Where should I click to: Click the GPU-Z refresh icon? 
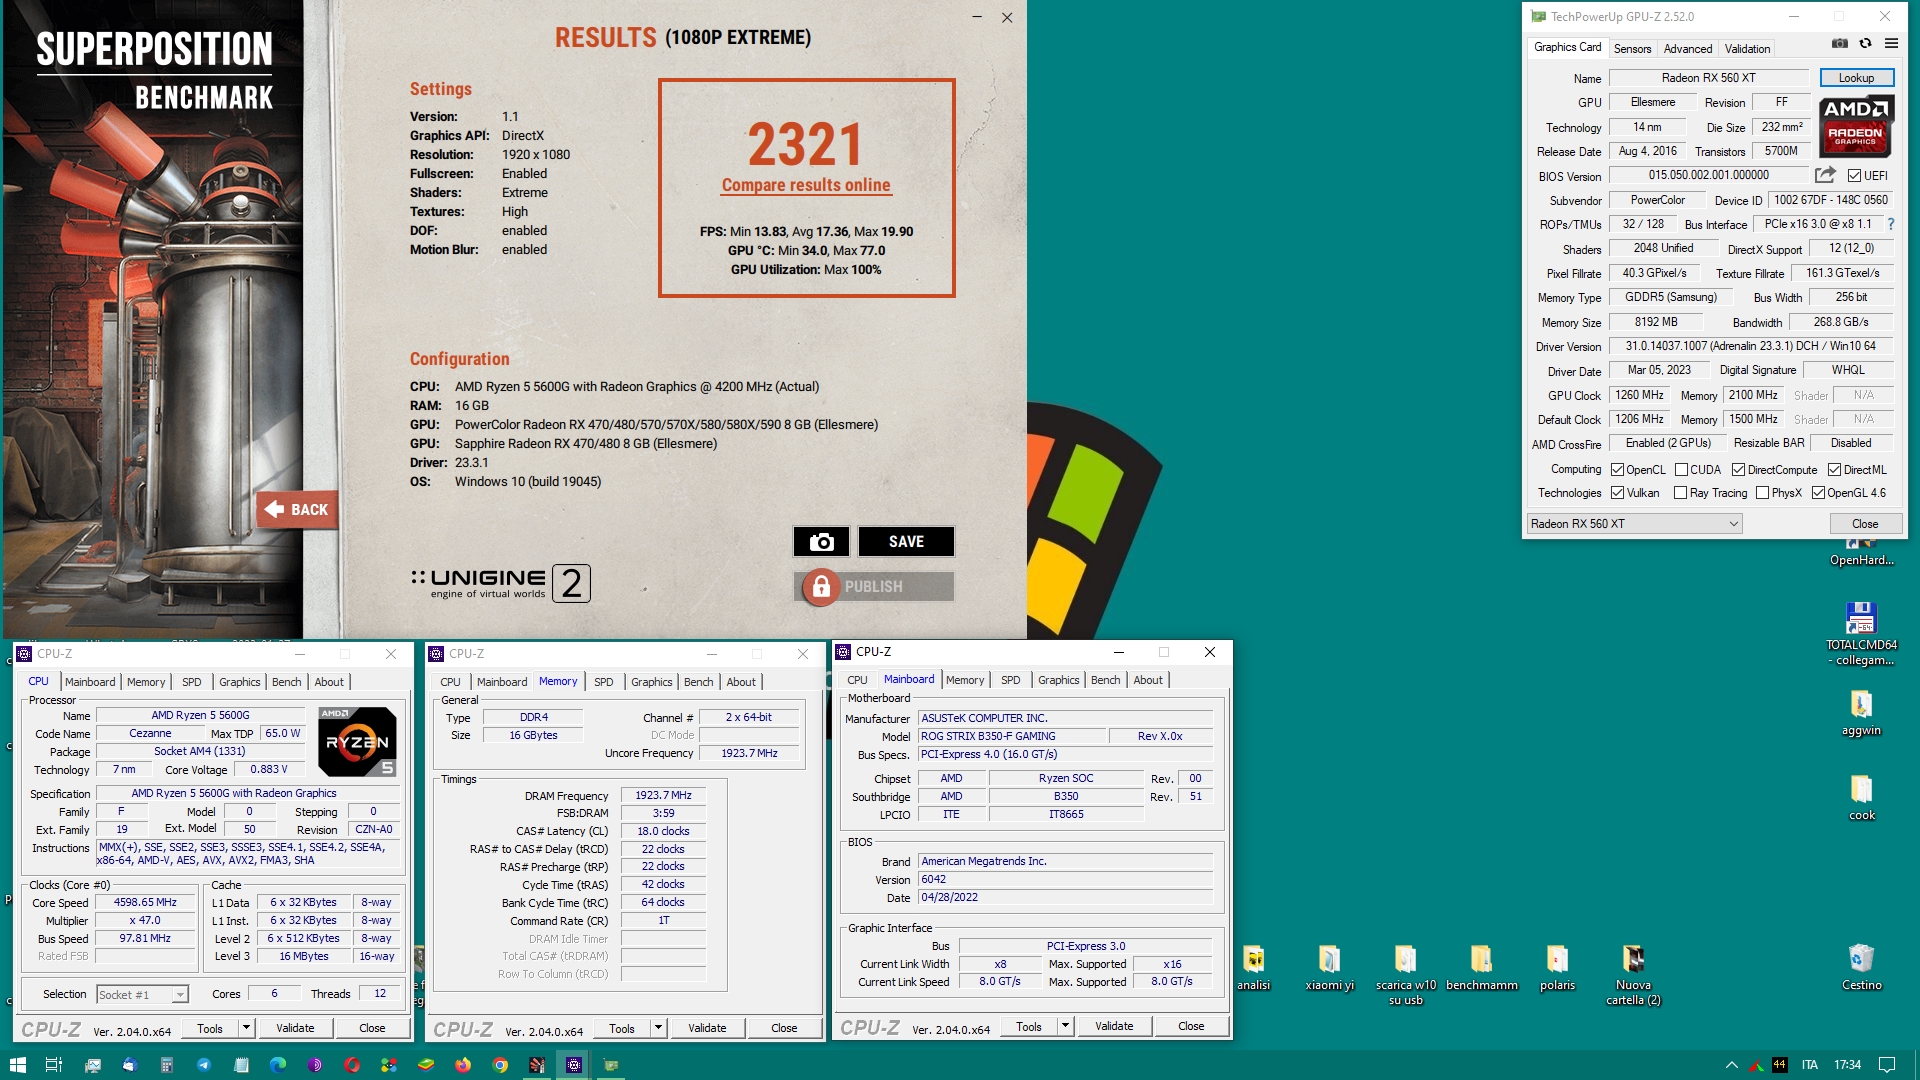pos(1865,44)
